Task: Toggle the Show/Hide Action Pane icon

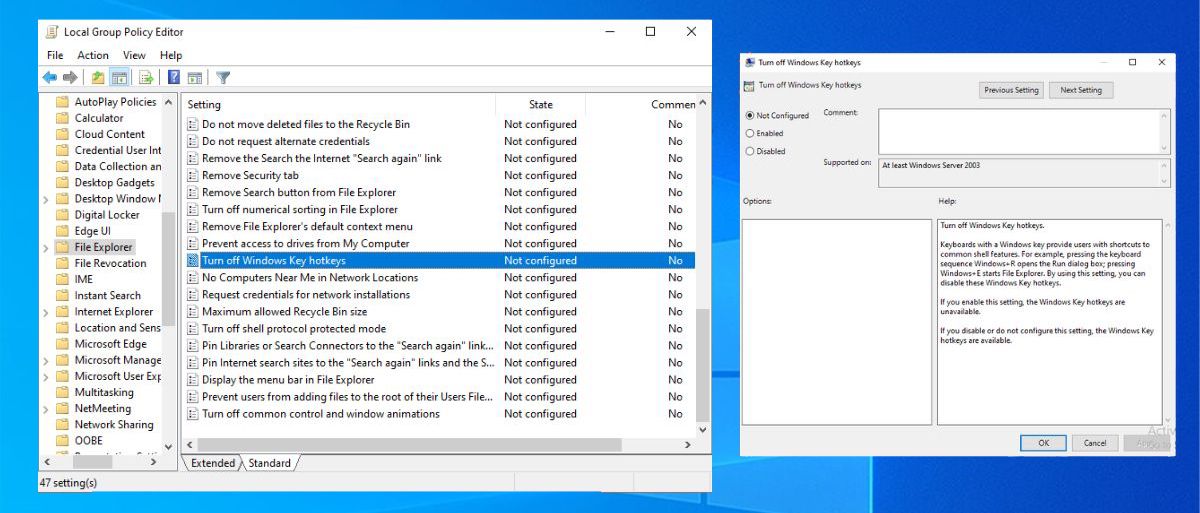Action: [x=194, y=78]
